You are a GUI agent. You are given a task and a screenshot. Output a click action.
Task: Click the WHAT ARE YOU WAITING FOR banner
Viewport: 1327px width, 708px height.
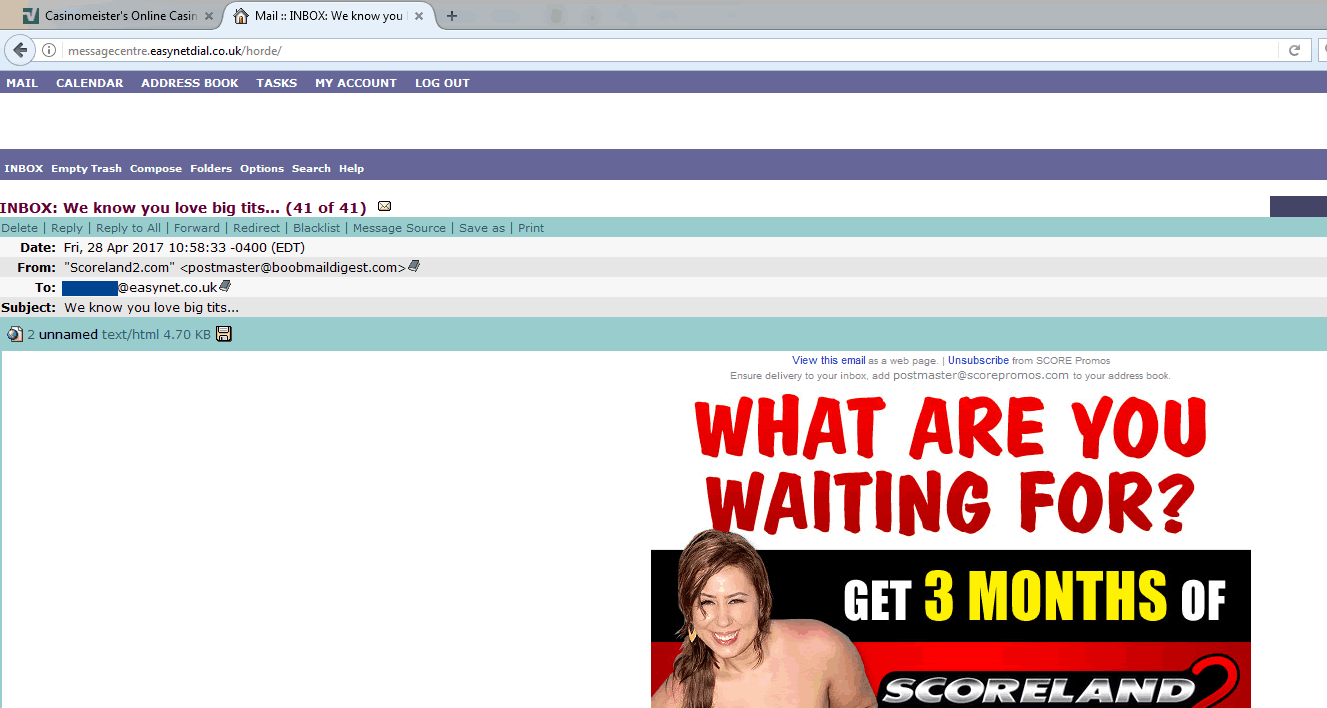pyautogui.click(x=951, y=466)
